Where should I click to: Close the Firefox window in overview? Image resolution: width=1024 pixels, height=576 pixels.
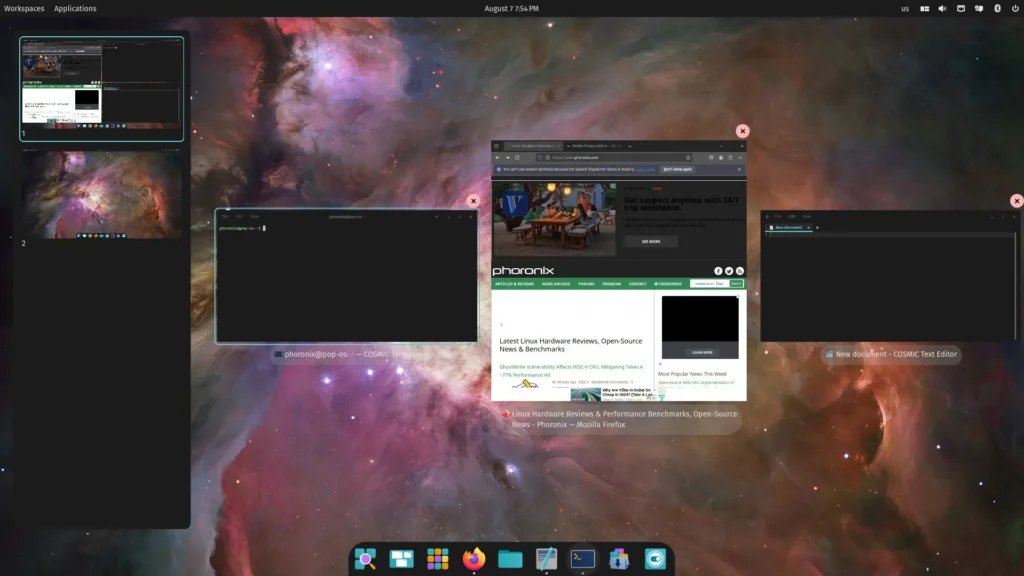pos(743,131)
